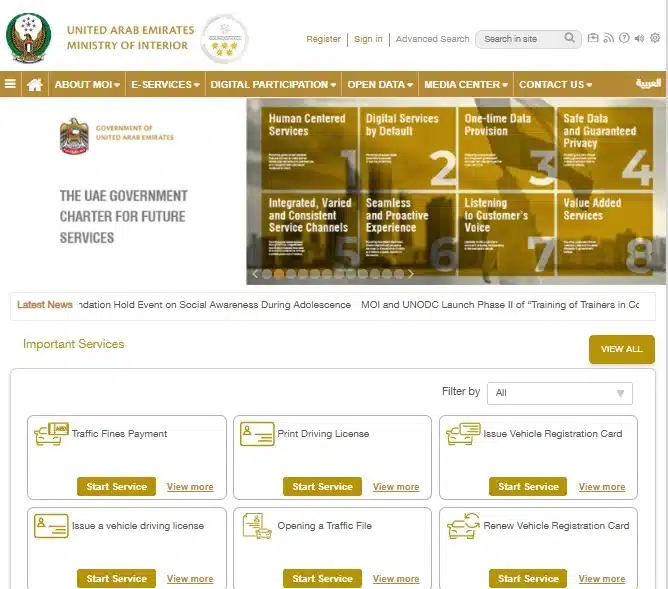Expand the E-SERVICES menu
The width and height of the screenshot is (668, 589).
[165, 85]
